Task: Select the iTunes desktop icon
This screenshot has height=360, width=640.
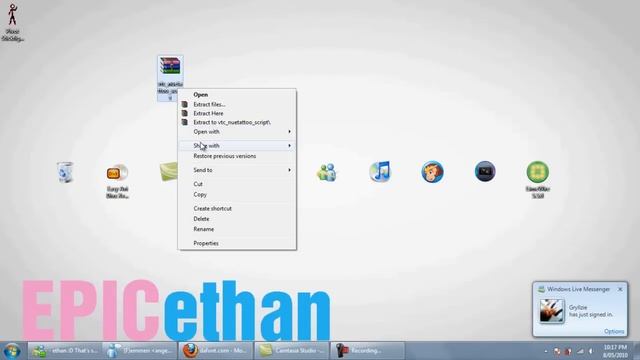Action: click(380, 171)
